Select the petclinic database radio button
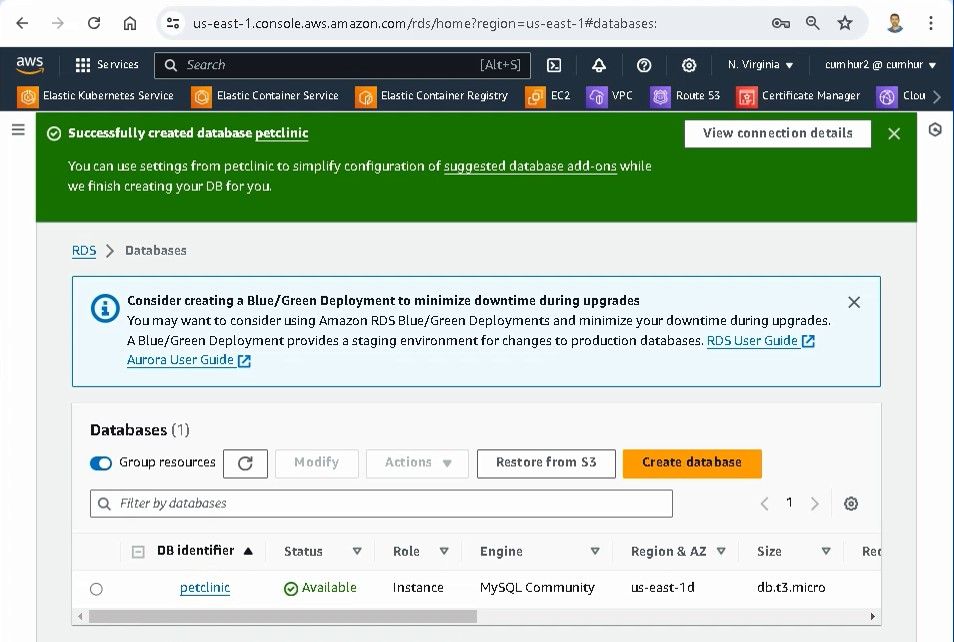 pyautogui.click(x=96, y=589)
